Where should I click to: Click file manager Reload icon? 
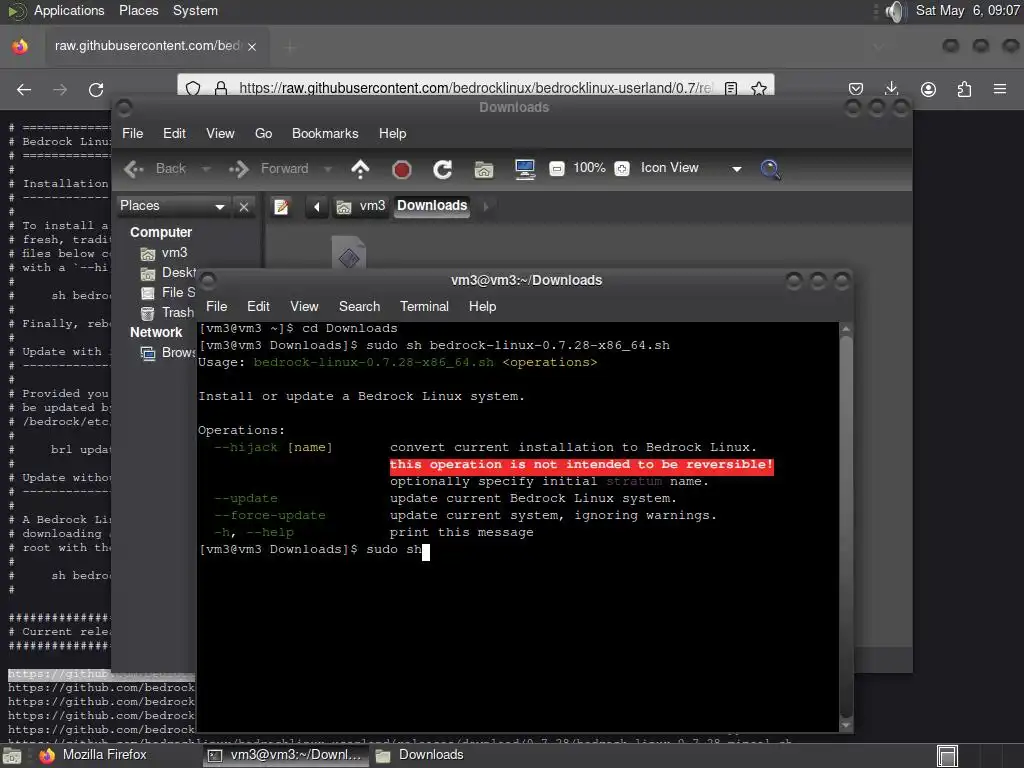pos(443,170)
